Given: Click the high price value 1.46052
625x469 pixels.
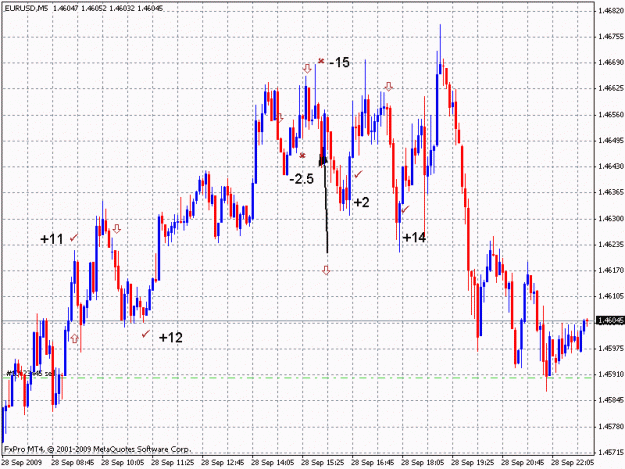Looking at the screenshot, I should point(94,8).
